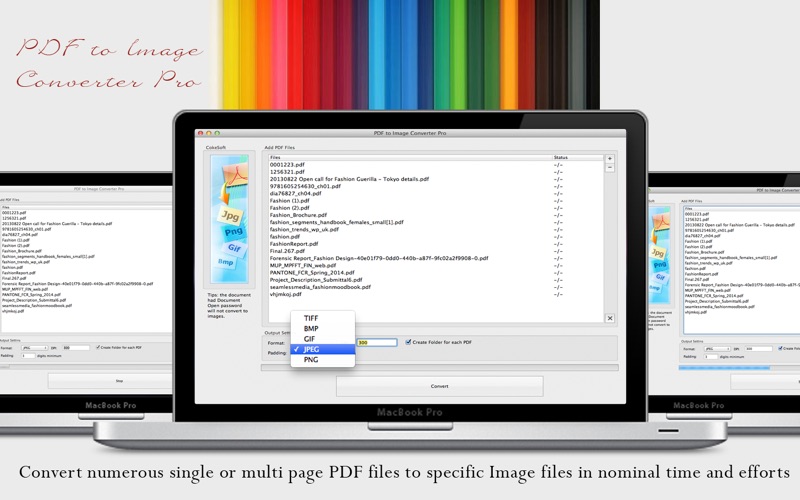800x500 pixels.
Task: Remove selected file with the minus button
Action: [610, 167]
